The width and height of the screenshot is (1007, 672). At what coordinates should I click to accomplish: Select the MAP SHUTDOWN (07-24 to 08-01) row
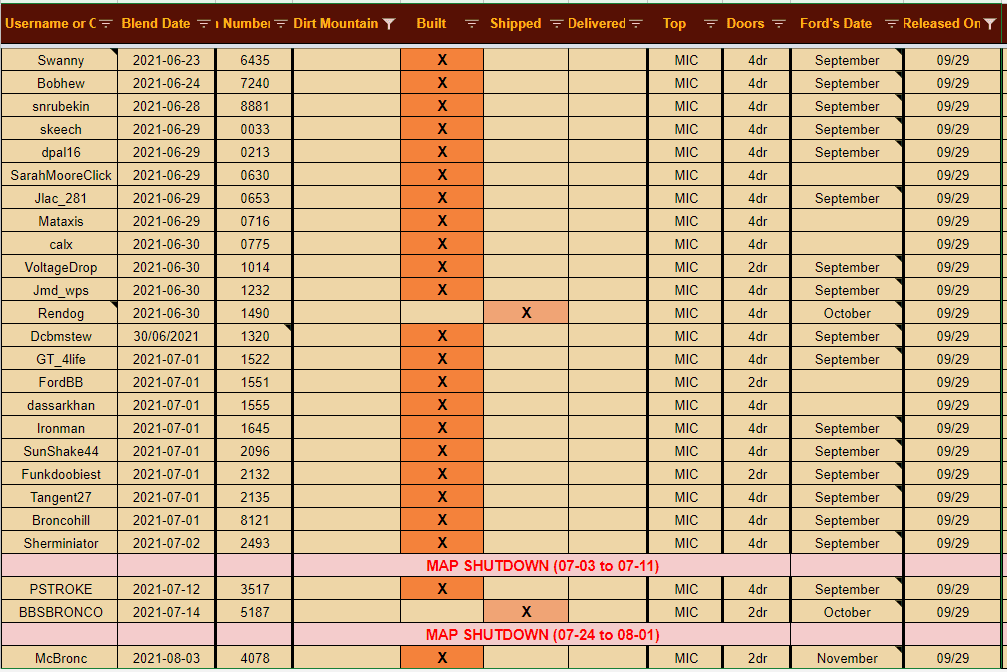coord(502,635)
